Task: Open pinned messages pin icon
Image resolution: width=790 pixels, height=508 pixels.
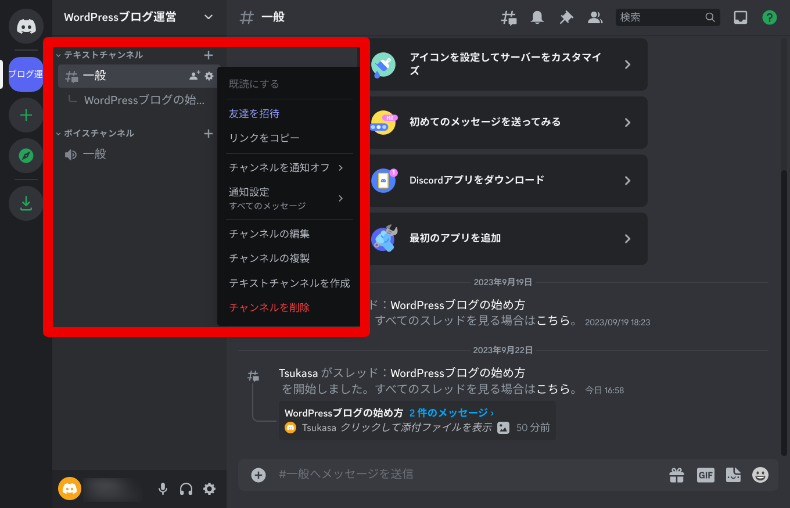Action: pos(566,18)
